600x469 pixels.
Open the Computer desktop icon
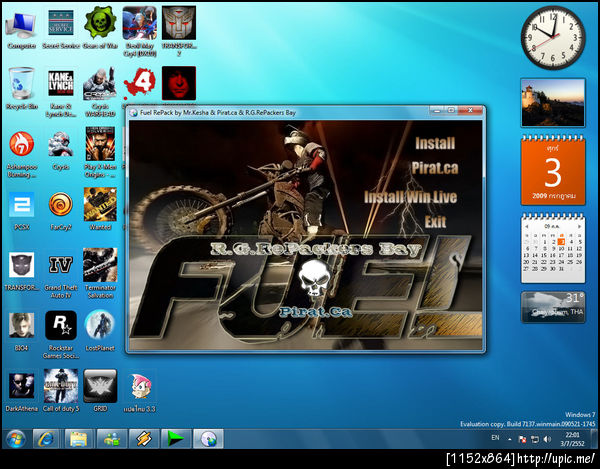(21, 31)
